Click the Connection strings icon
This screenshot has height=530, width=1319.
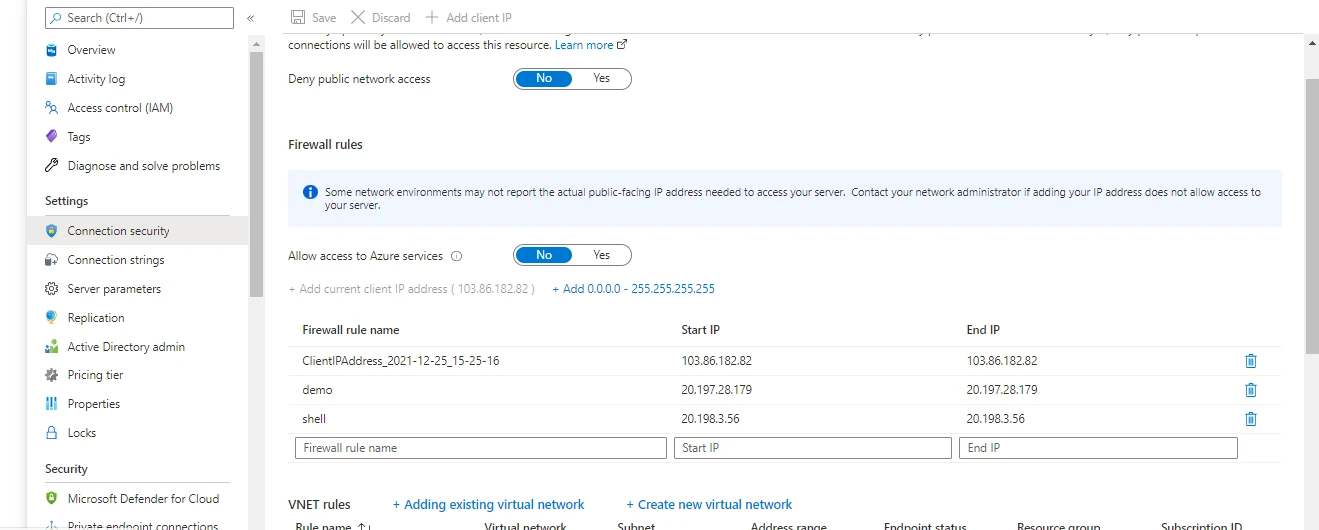coord(51,260)
